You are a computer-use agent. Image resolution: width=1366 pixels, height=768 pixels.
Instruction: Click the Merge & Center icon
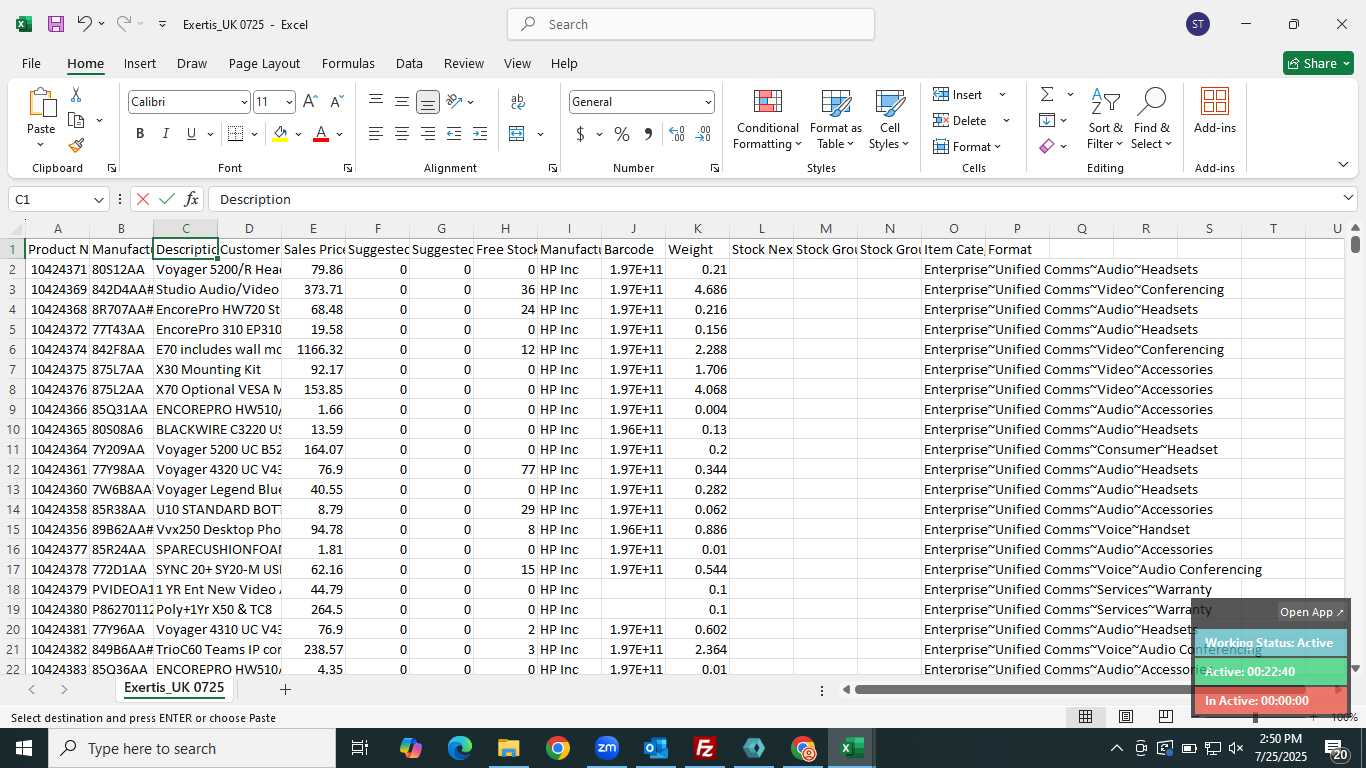pos(517,134)
